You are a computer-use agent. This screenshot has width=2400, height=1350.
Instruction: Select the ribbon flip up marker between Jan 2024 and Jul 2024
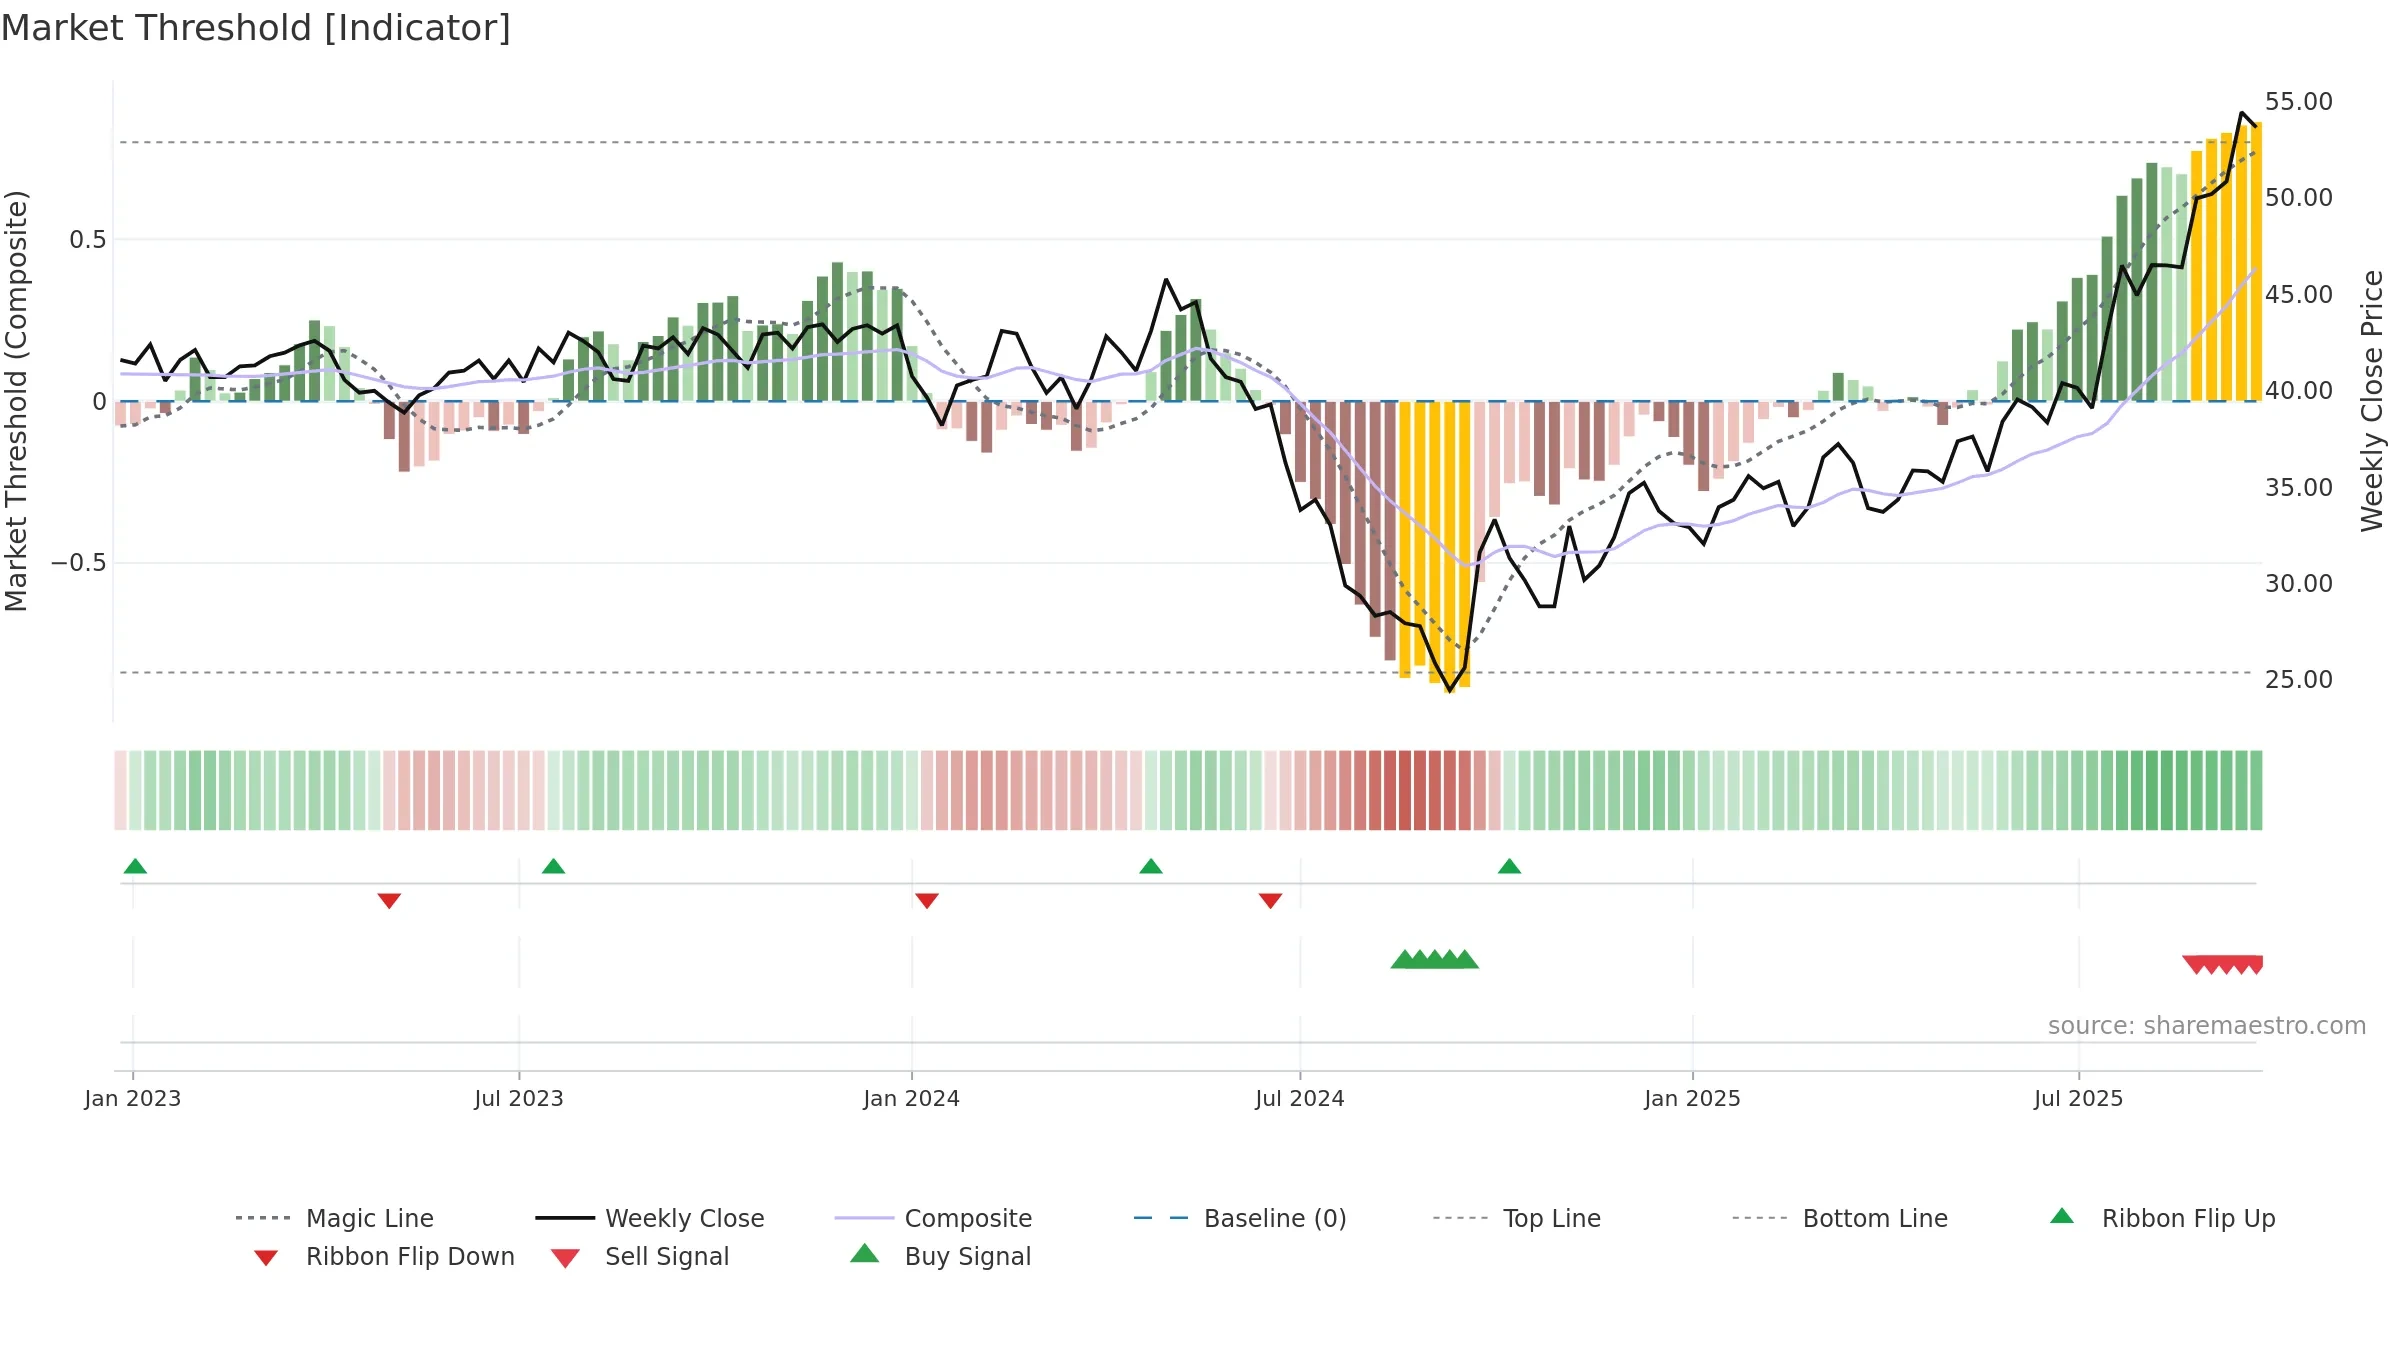pos(1151,866)
